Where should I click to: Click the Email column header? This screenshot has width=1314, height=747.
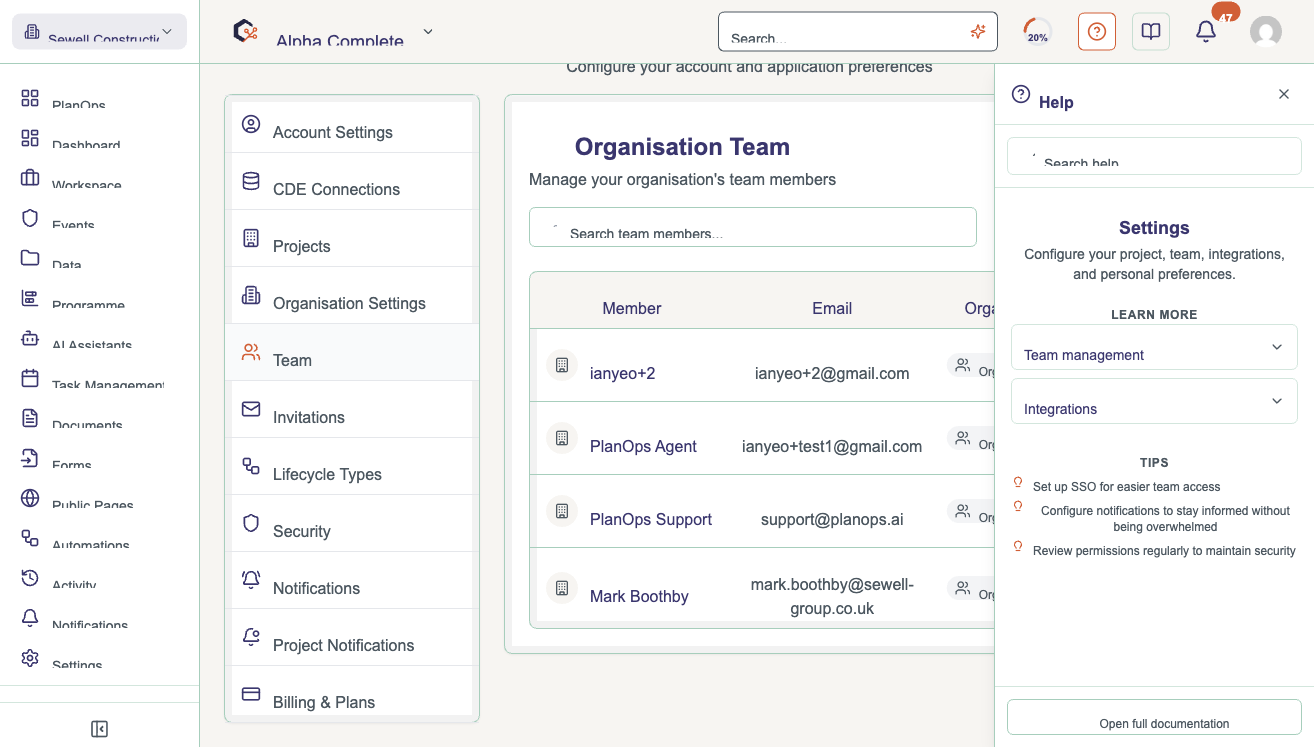[x=832, y=308]
